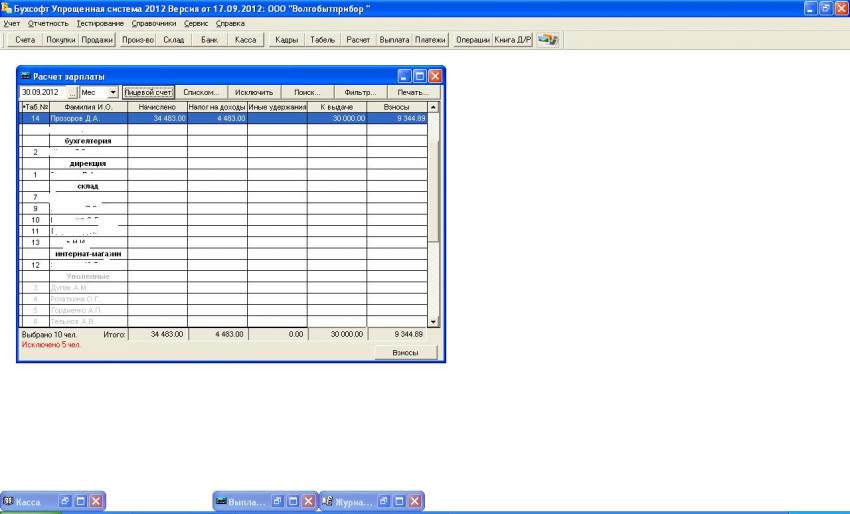Click the date field showing 30.09.2012

point(42,92)
